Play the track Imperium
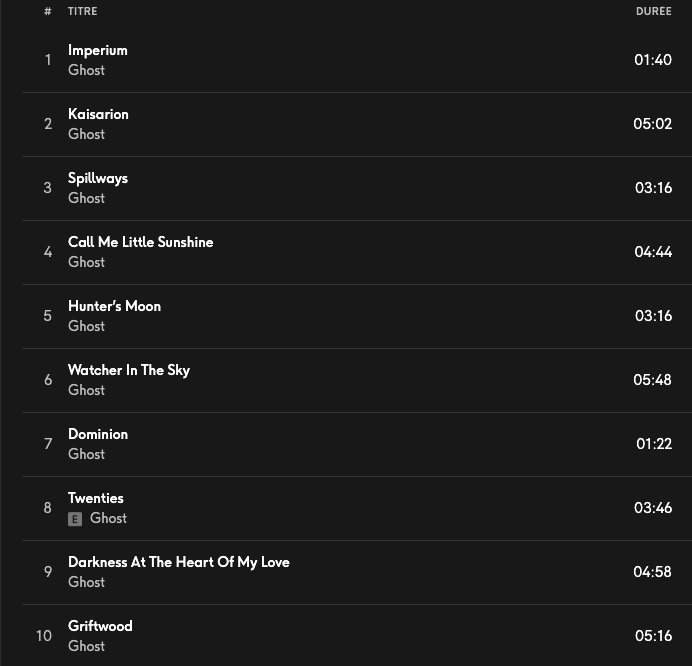The width and height of the screenshot is (692, 666). [97, 50]
